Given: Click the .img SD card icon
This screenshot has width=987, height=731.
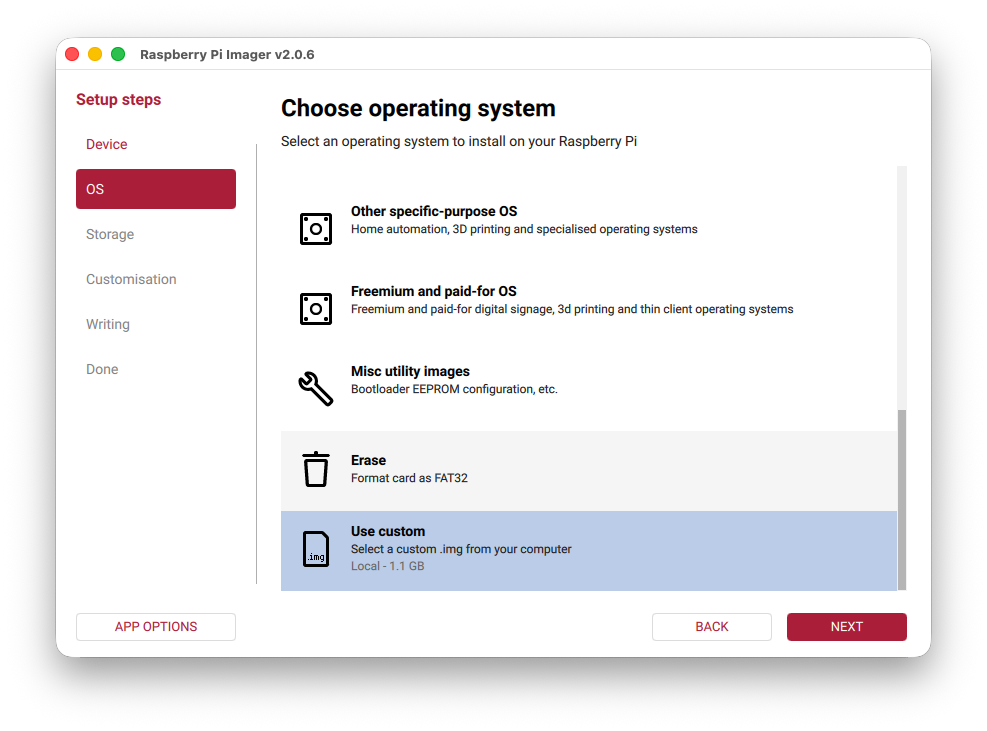Looking at the screenshot, I should tap(316, 549).
